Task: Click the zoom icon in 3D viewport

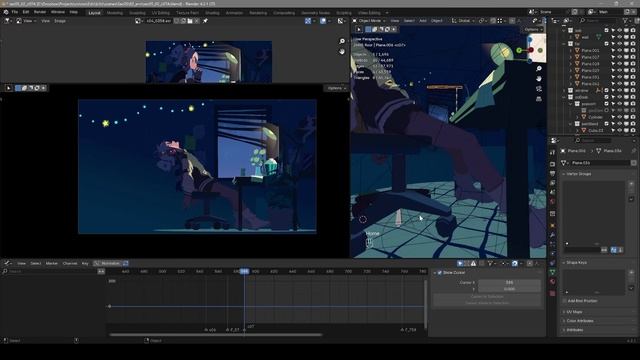Action: point(539,68)
